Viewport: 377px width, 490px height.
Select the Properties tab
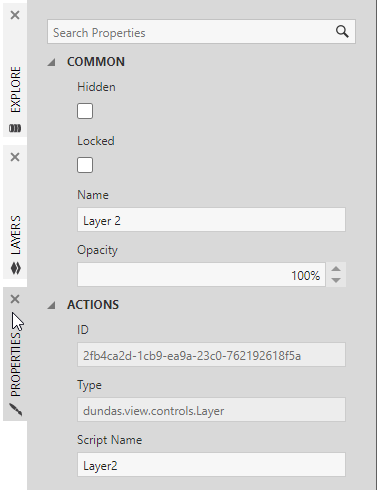click(x=15, y=365)
